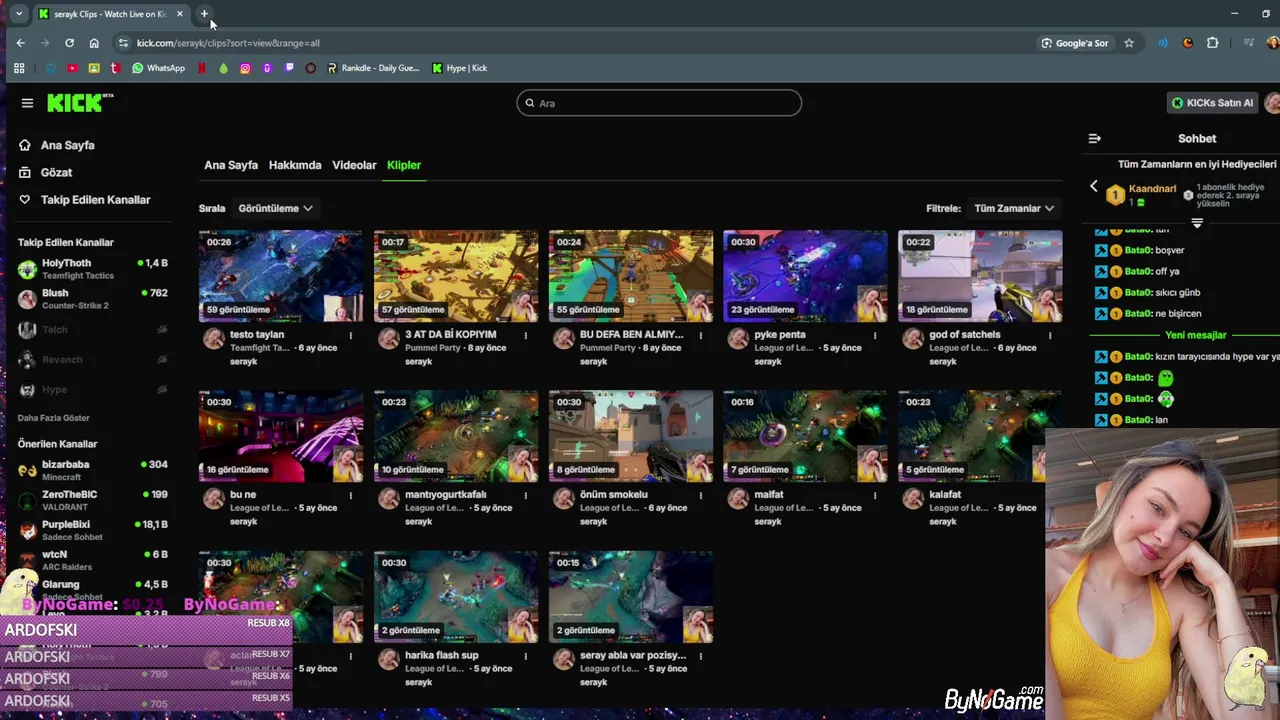This screenshot has height=720, width=1280.
Task: Play the god of satchels clip thumbnail
Action: tap(980, 276)
